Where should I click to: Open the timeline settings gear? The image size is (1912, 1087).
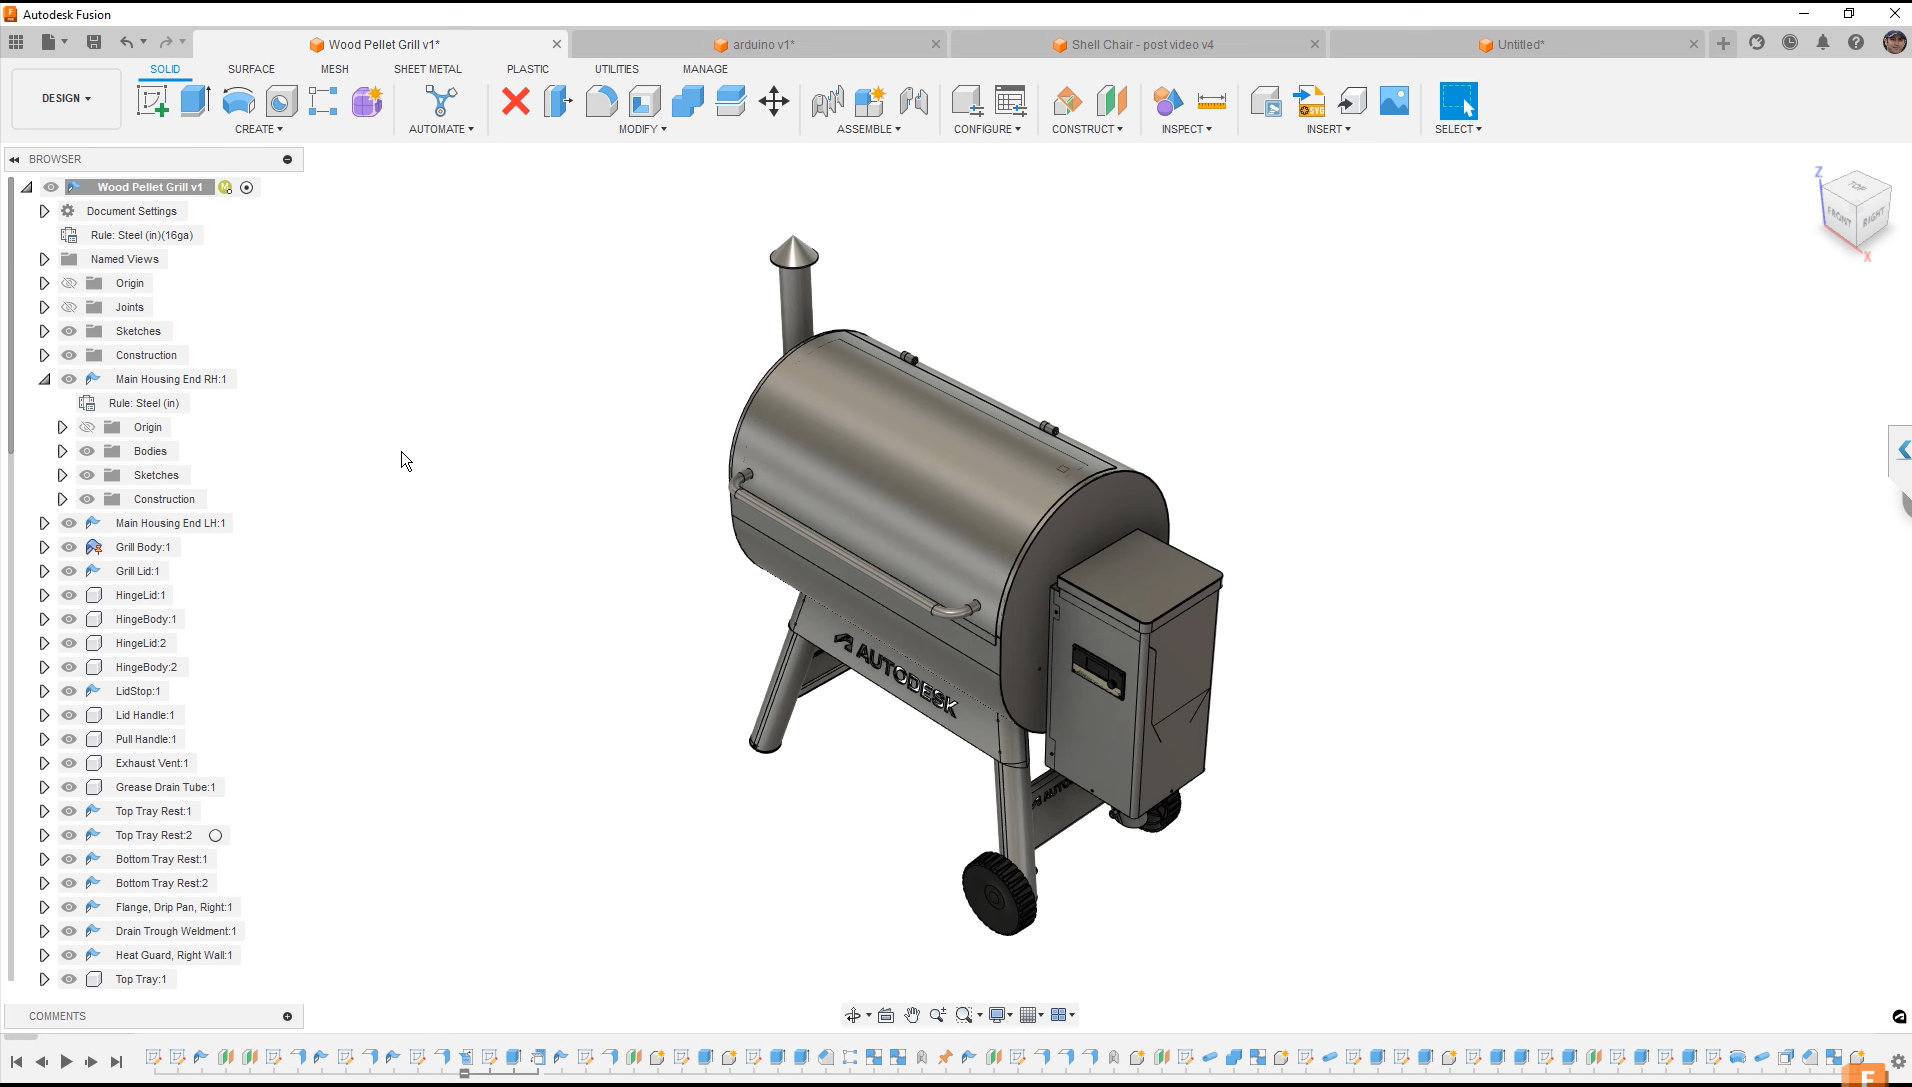coord(1898,1062)
